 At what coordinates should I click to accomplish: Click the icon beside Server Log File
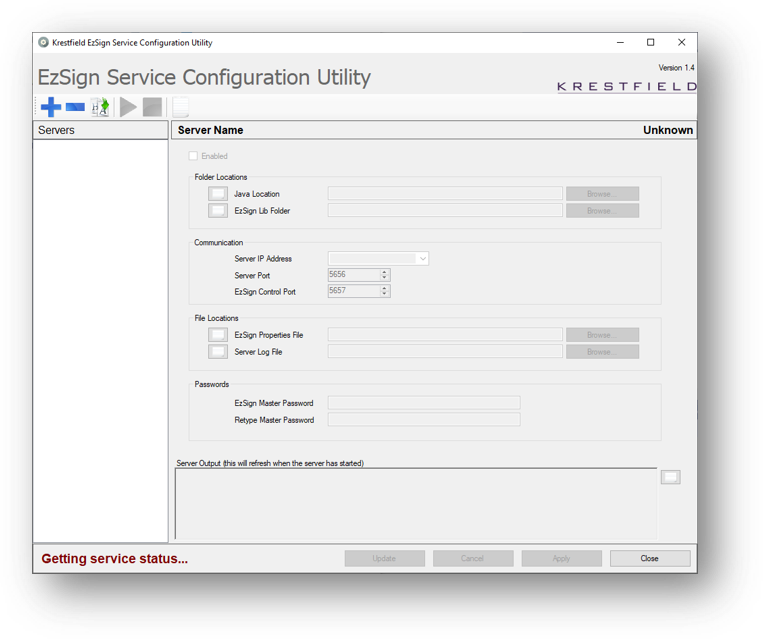tap(218, 352)
